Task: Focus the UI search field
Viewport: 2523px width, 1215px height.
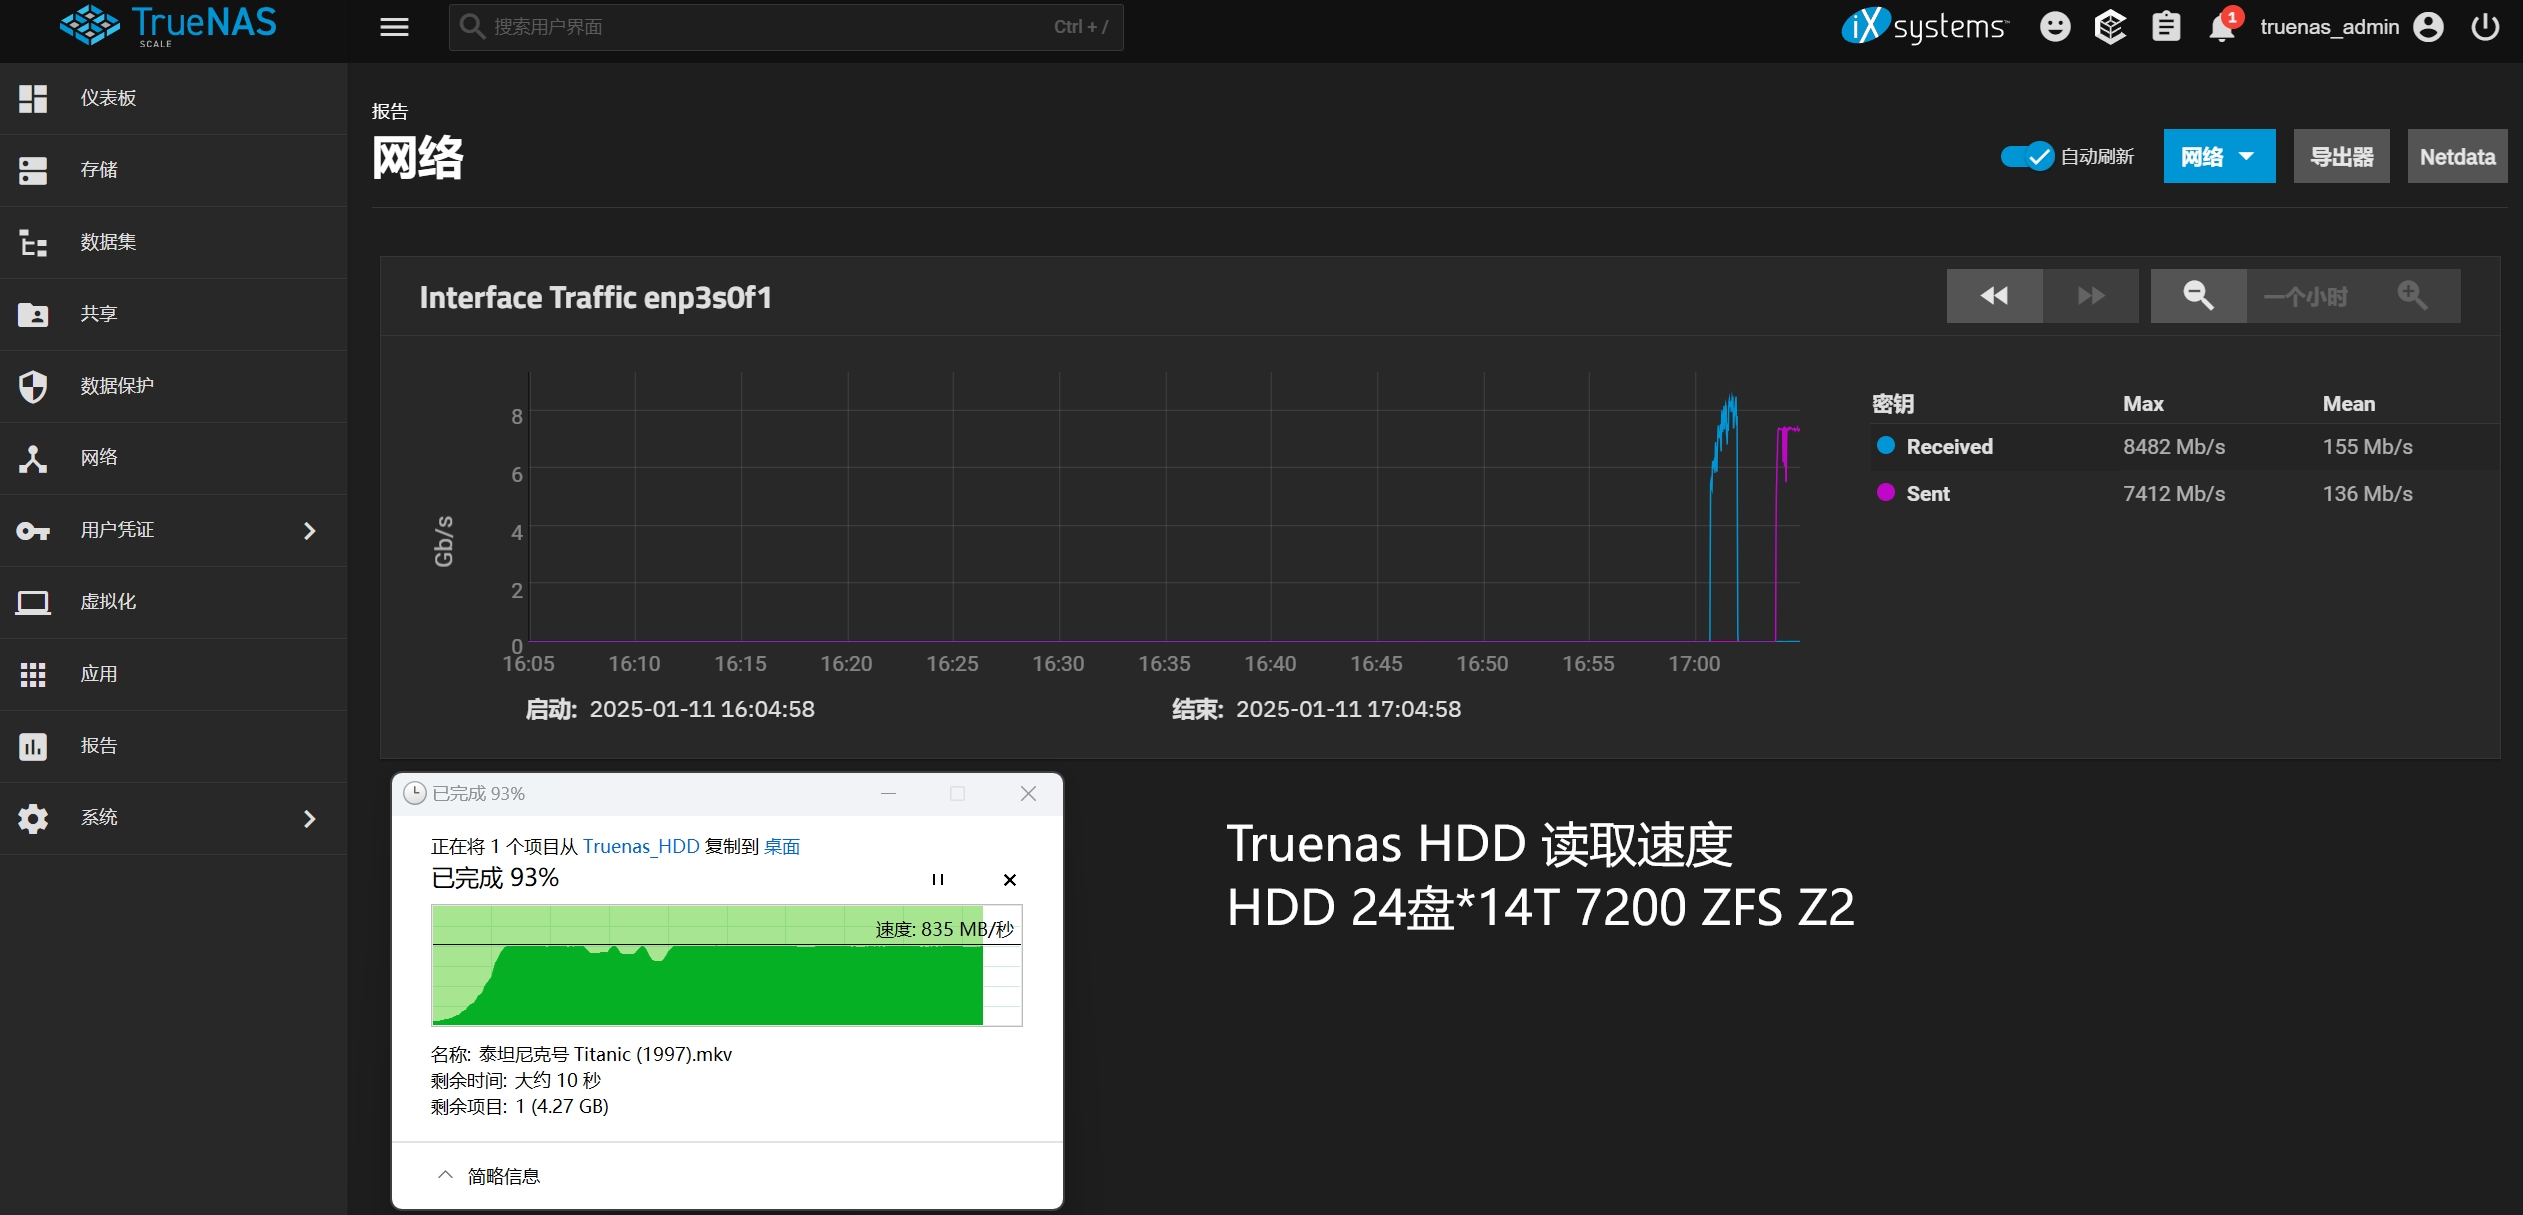Action: [x=786, y=27]
